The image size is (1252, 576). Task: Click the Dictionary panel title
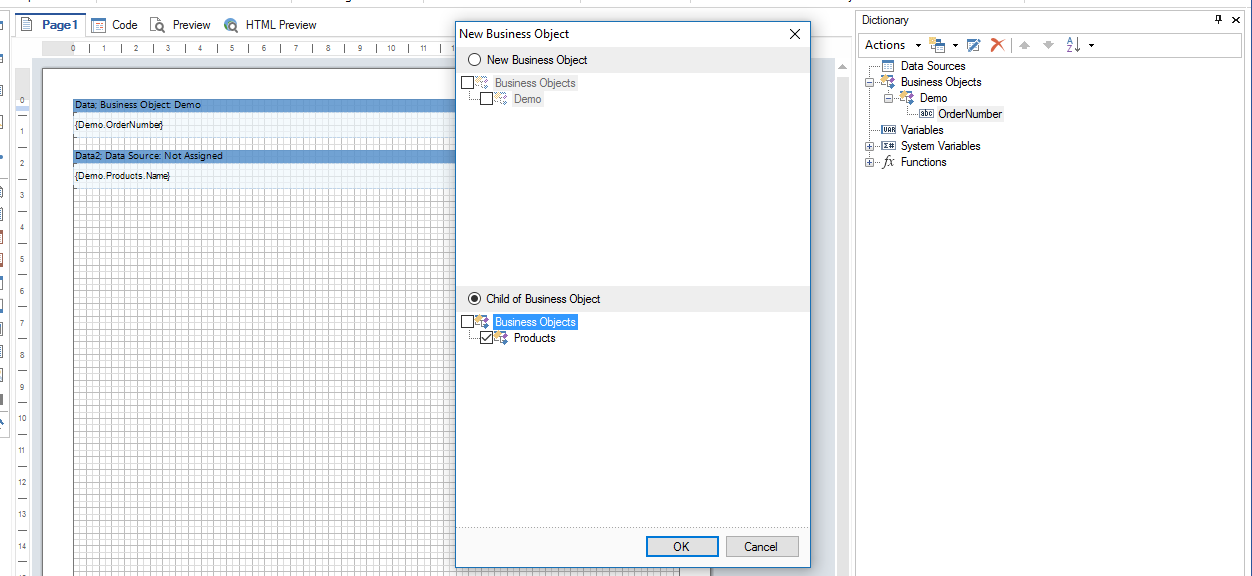(885, 20)
